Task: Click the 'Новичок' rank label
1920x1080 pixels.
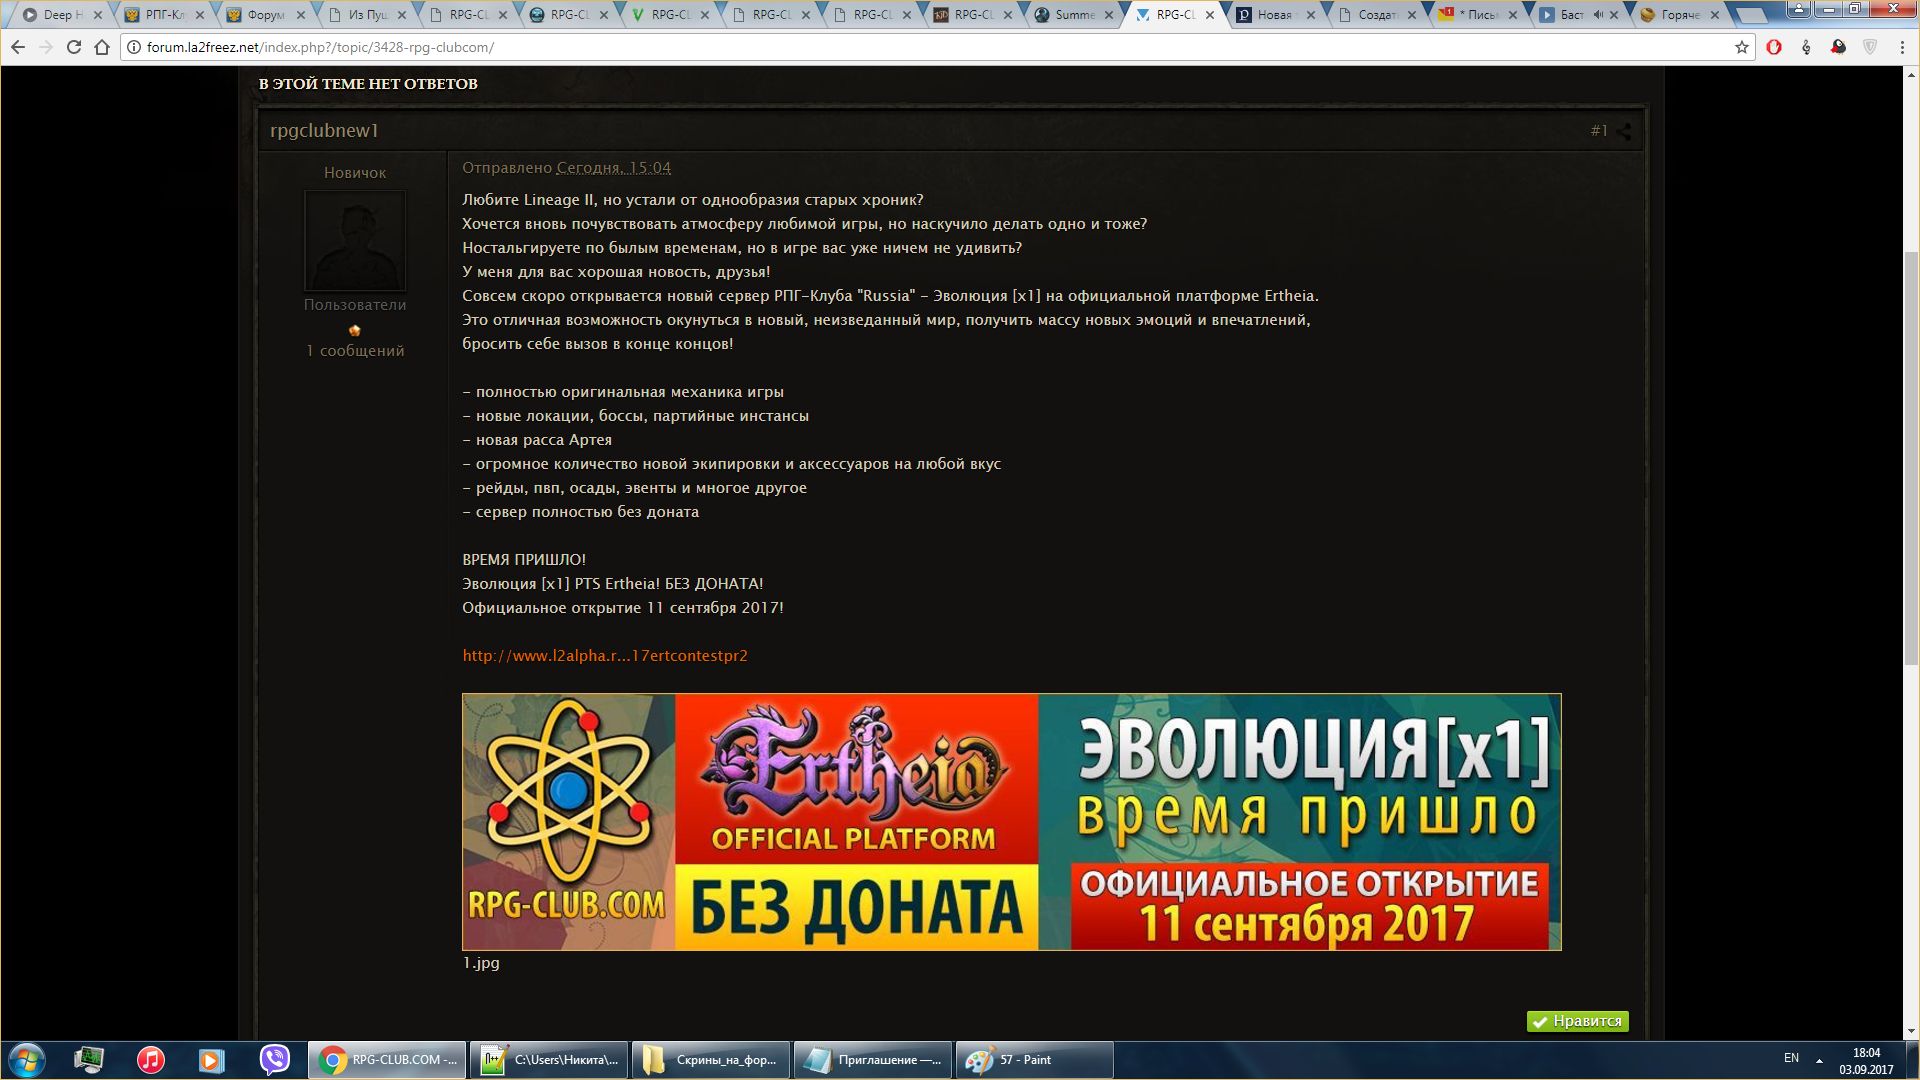Action: point(355,173)
